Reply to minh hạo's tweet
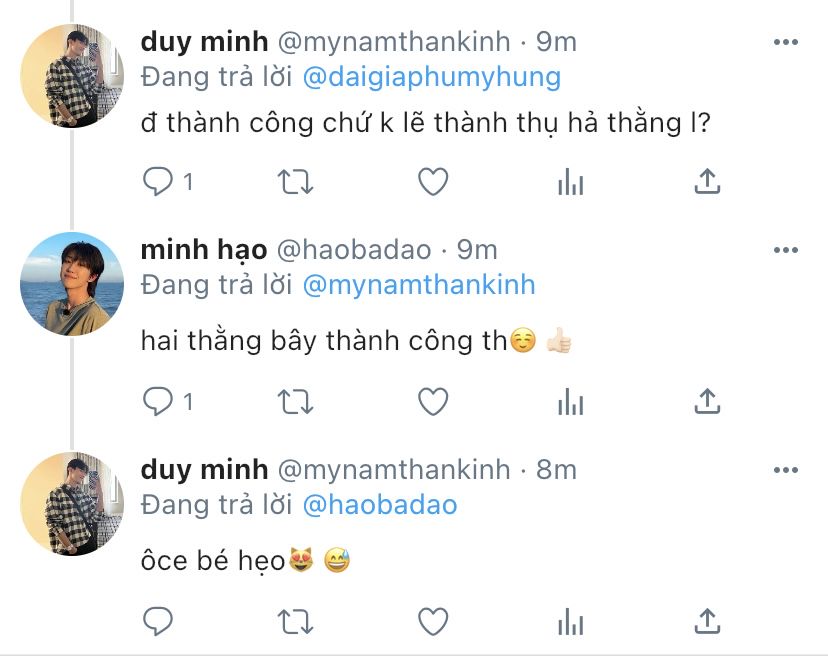Screen dimensions: 828x656 tap(158, 401)
